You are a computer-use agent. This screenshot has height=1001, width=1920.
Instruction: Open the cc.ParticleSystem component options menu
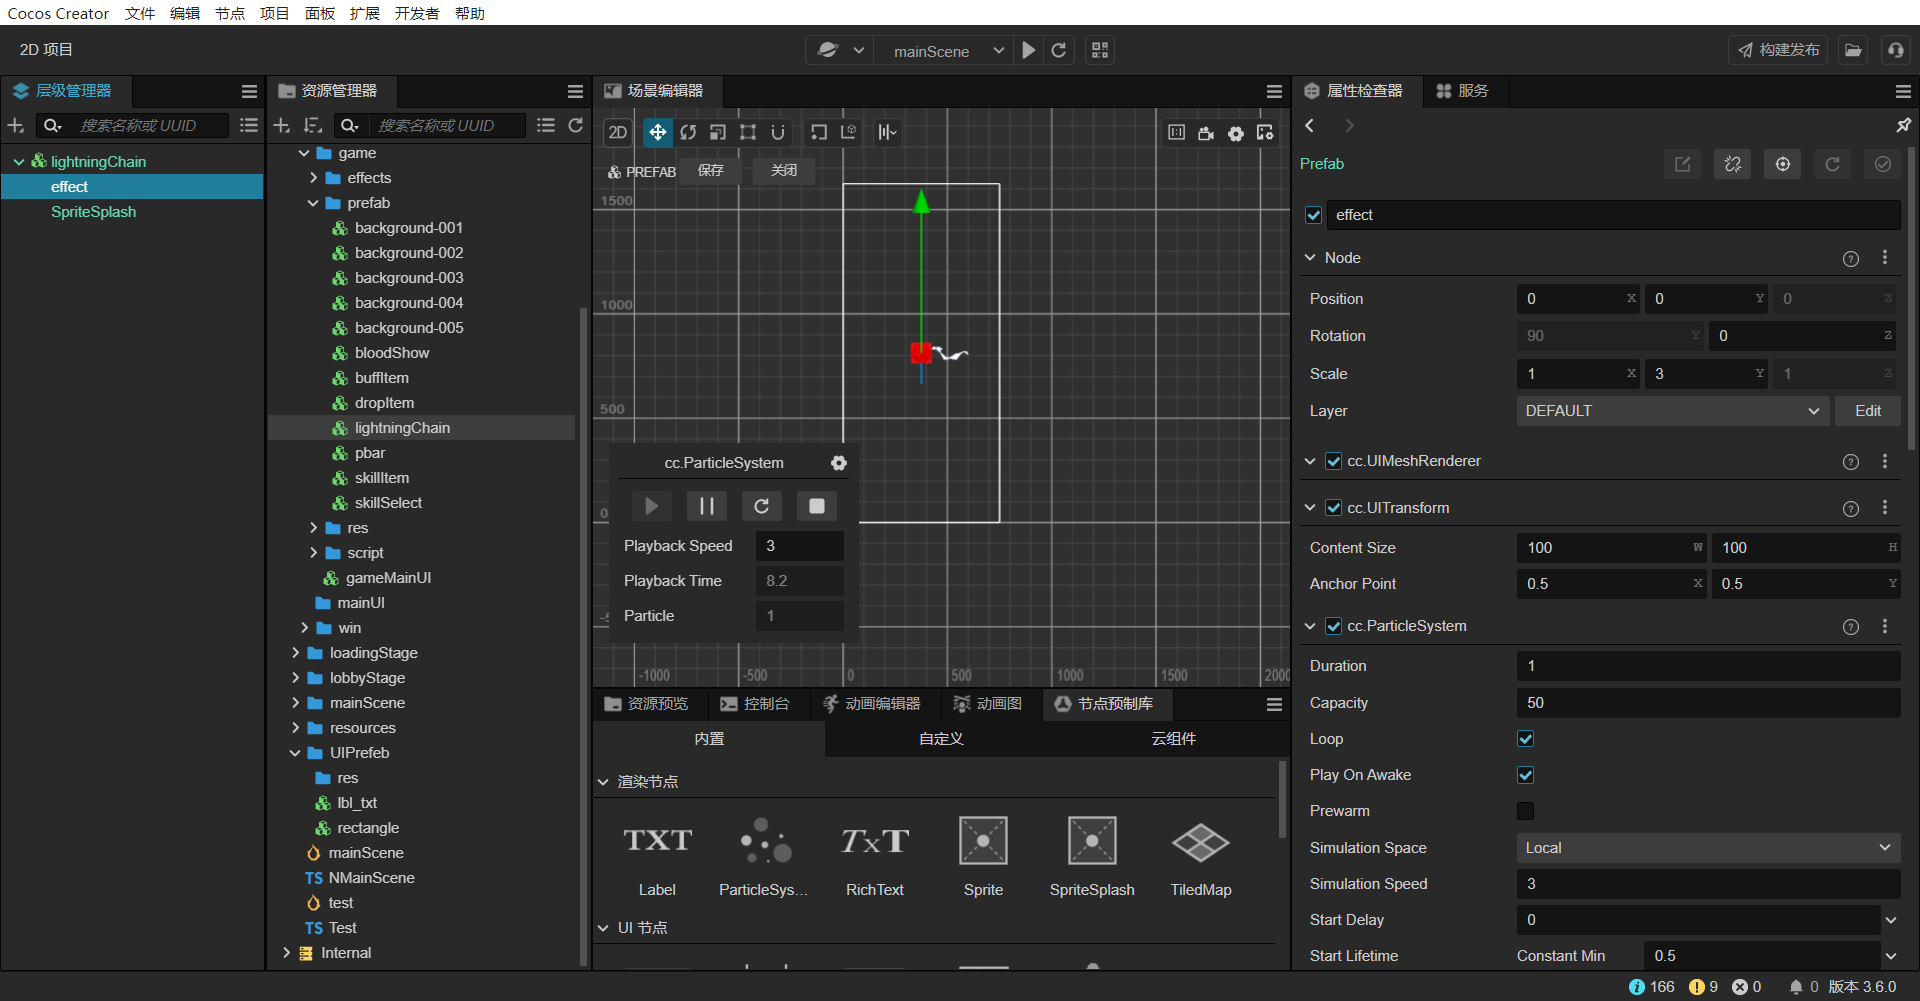click(x=1885, y=626)
